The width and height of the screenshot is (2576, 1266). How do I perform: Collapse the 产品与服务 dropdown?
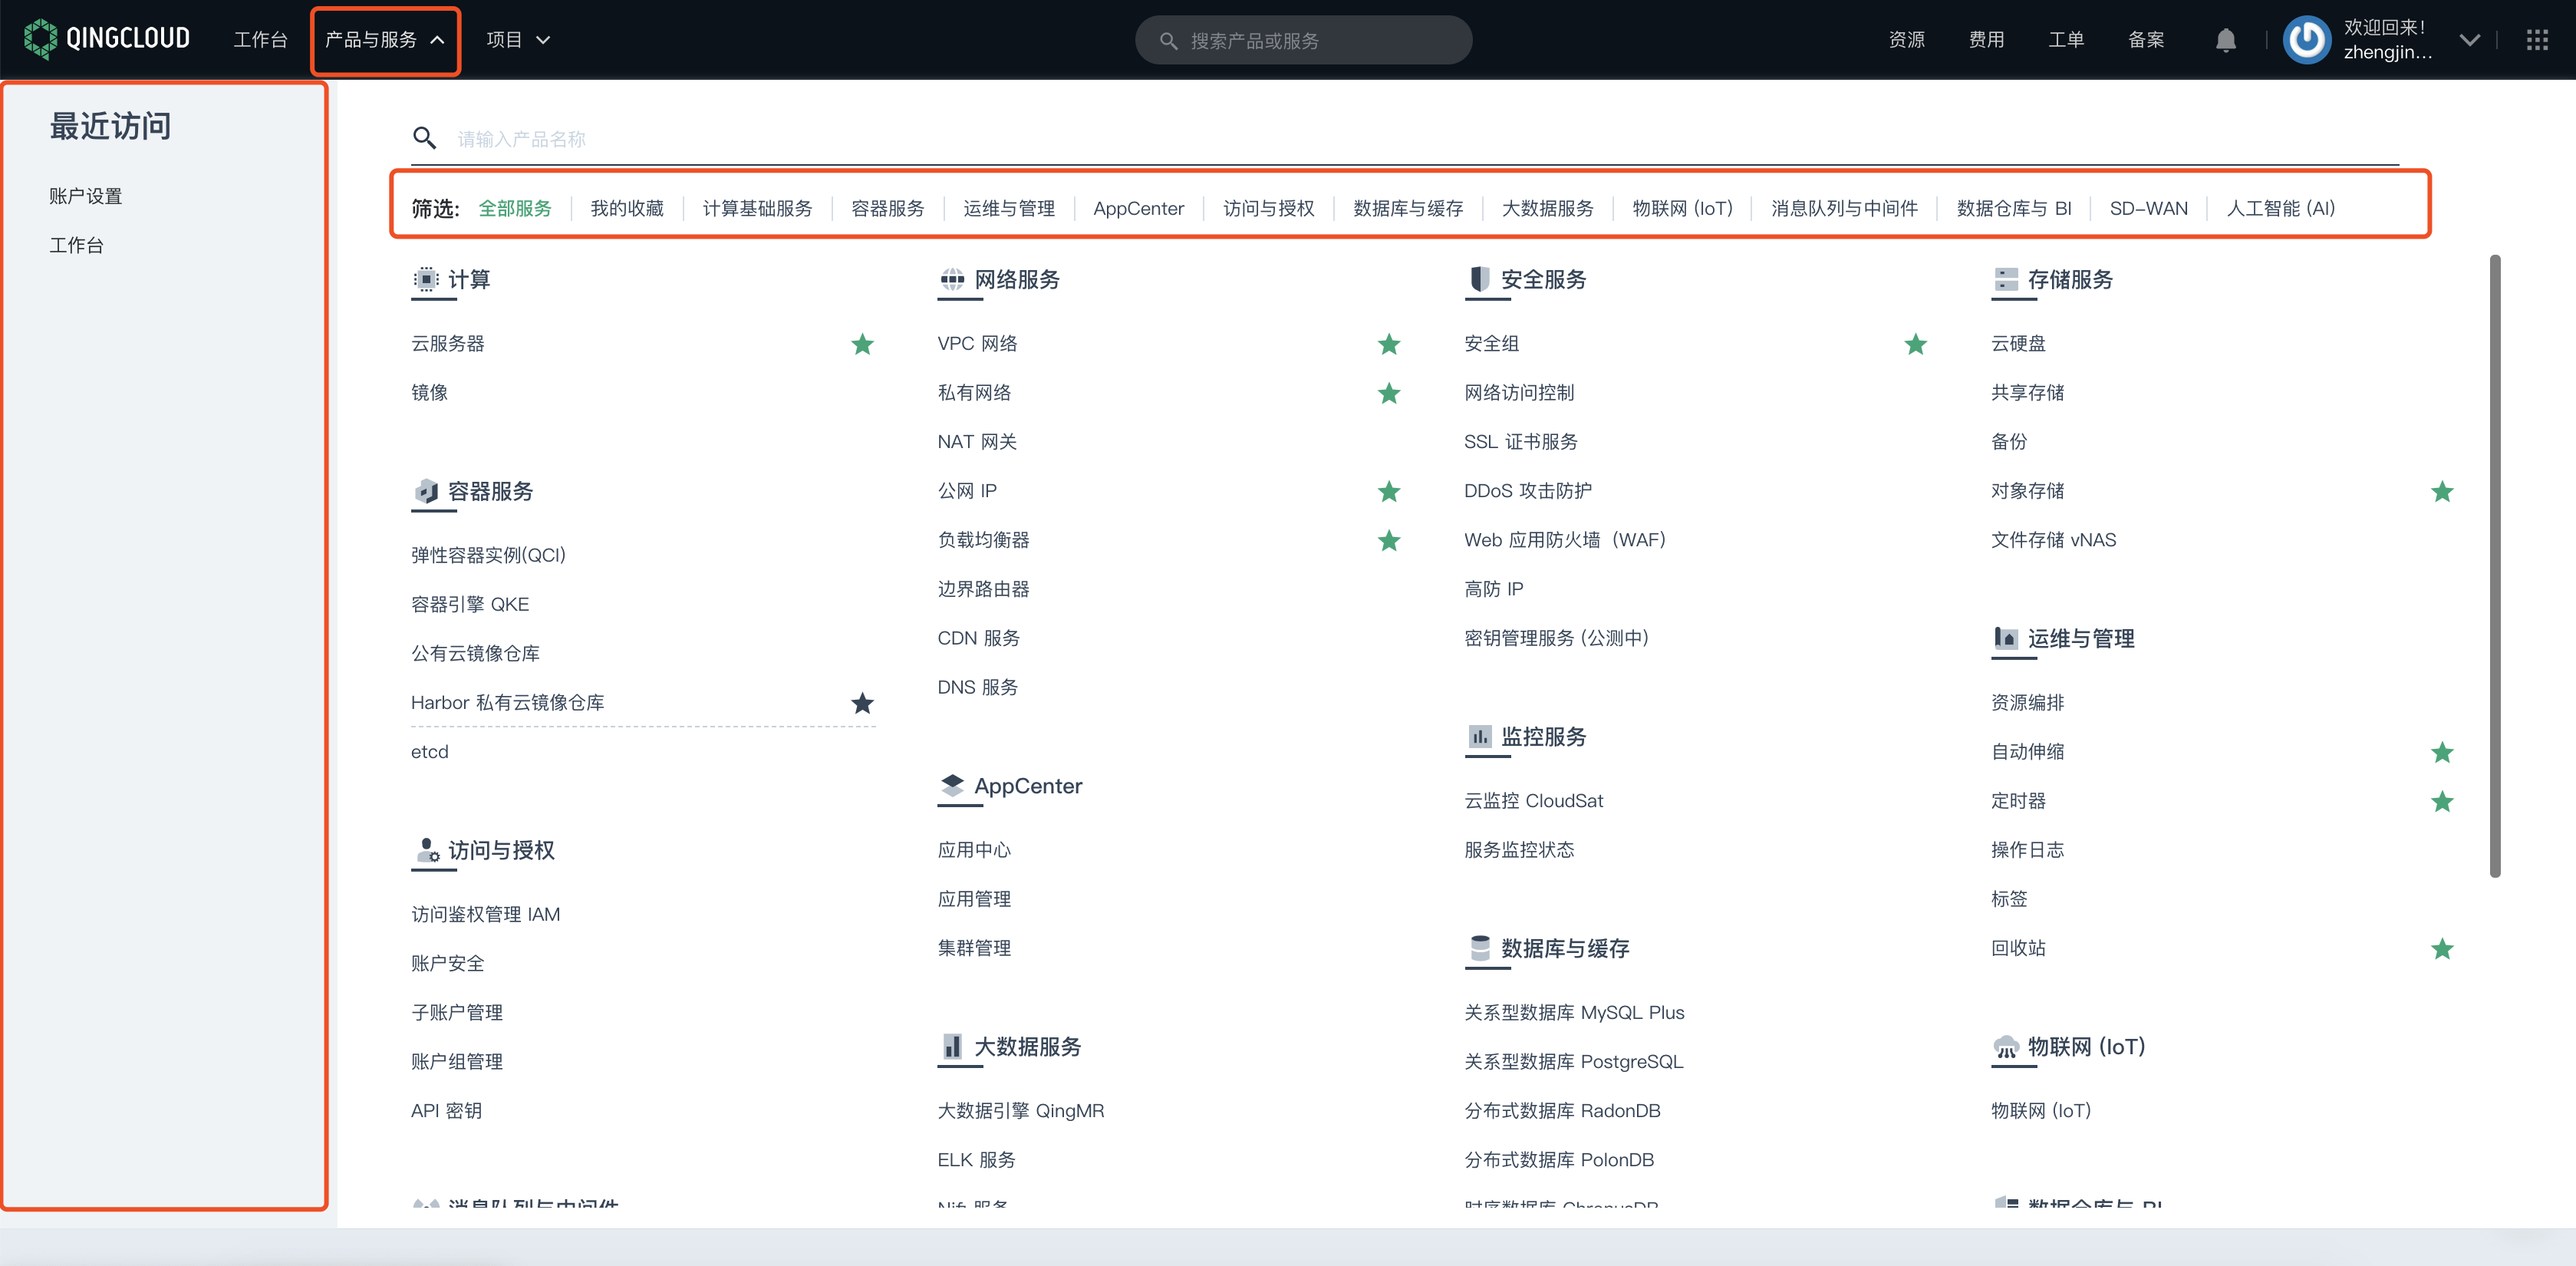point(385,40)
